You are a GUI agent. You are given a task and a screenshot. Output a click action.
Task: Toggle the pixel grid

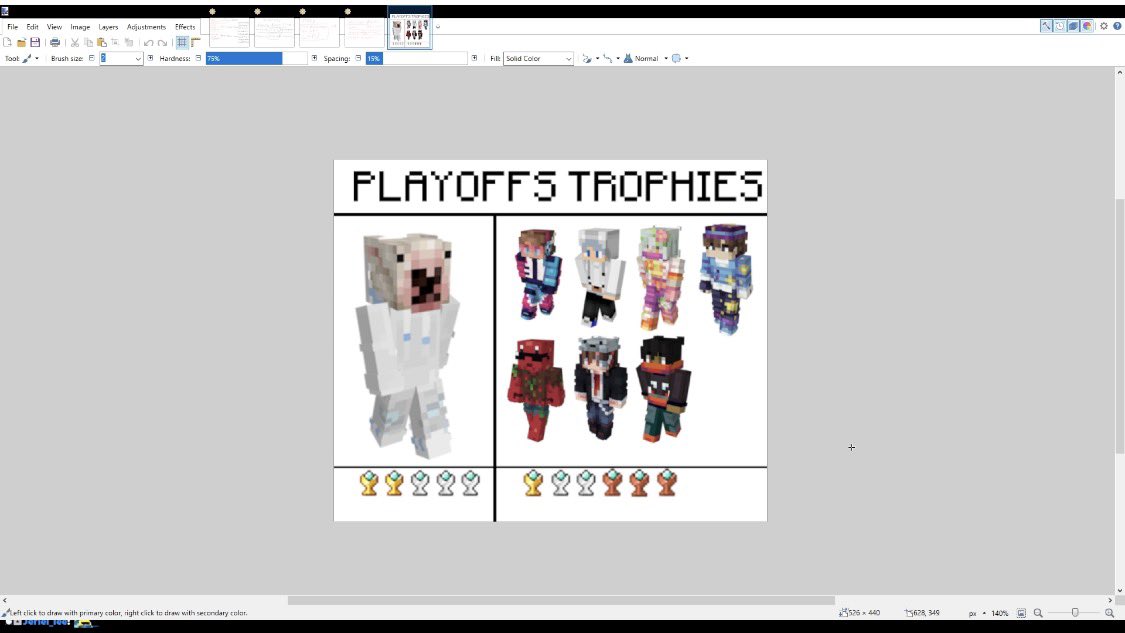[x=182, y=42]
